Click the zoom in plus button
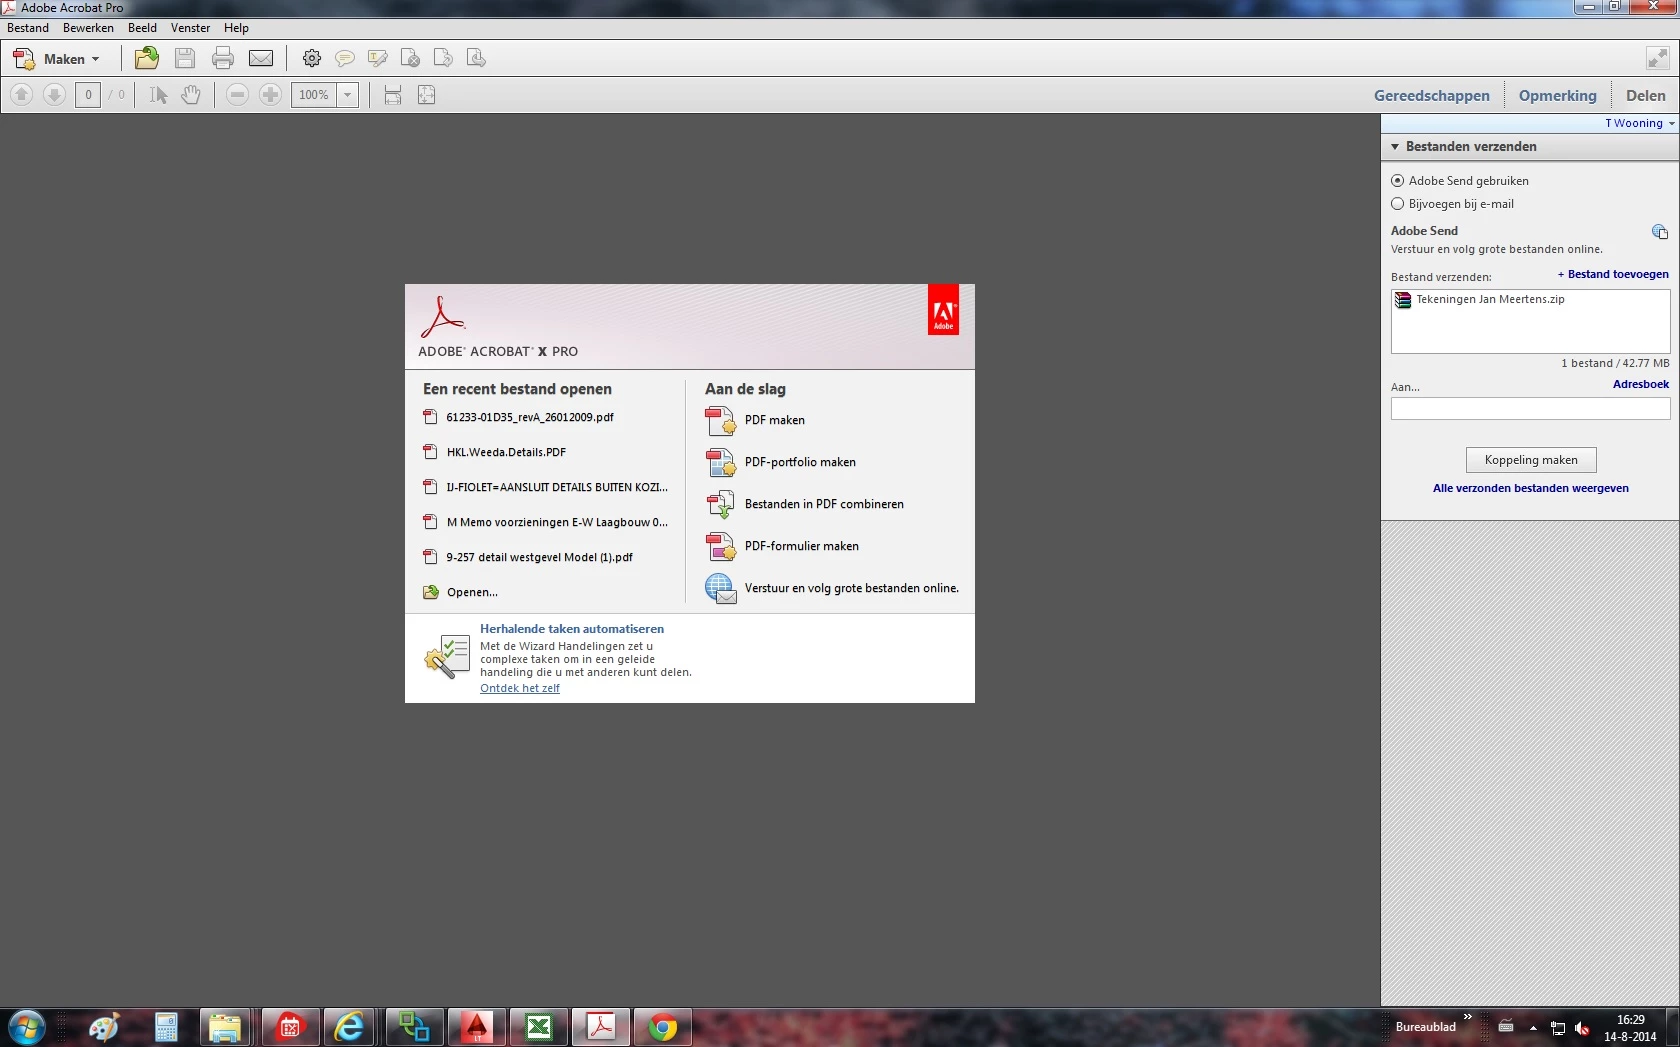Image resolution: width=1680 pixels, height=1047 pixels. point(270,95)
